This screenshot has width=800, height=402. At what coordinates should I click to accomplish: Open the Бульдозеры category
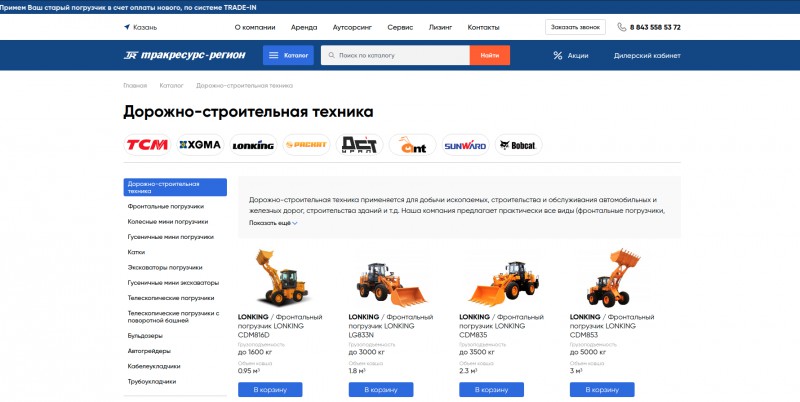click(x=145, y=336)
